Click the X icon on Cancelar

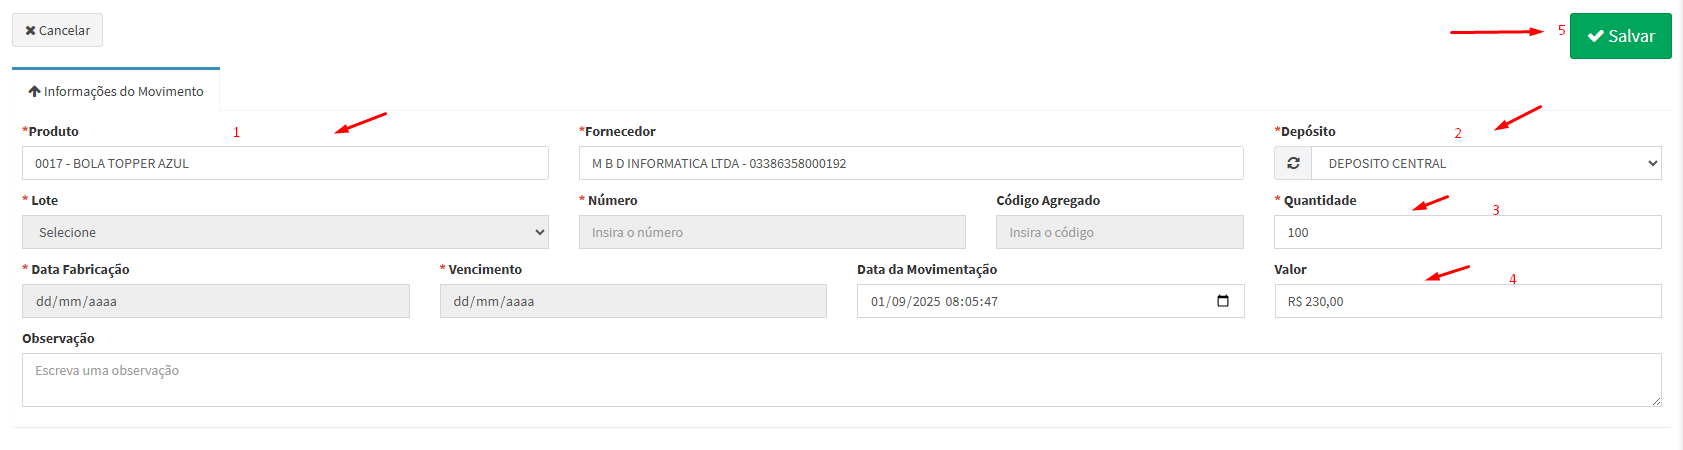[30, 31]
